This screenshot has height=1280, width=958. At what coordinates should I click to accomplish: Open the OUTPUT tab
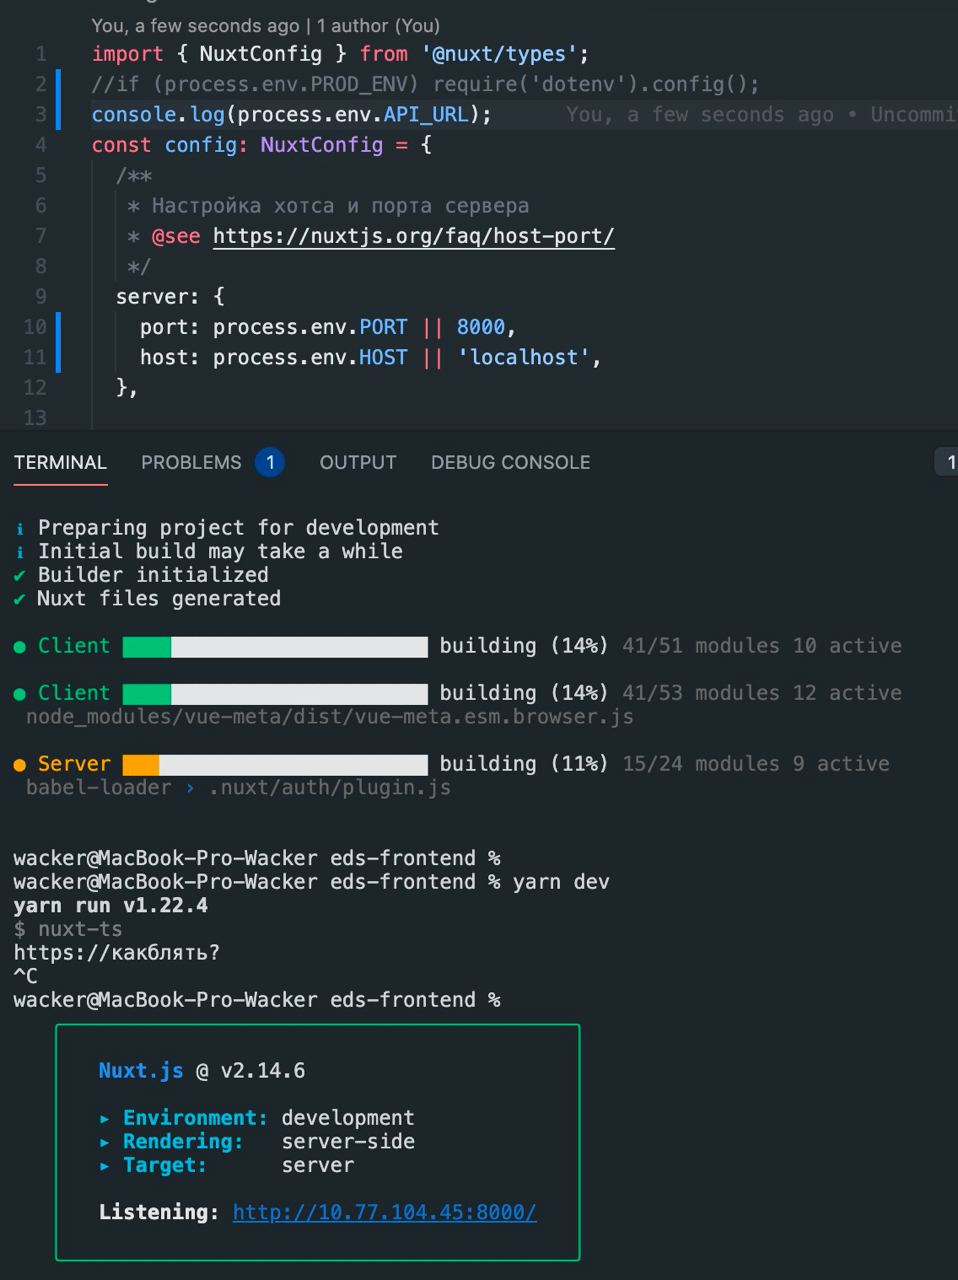pyautogui.click(x=358, y=462)
